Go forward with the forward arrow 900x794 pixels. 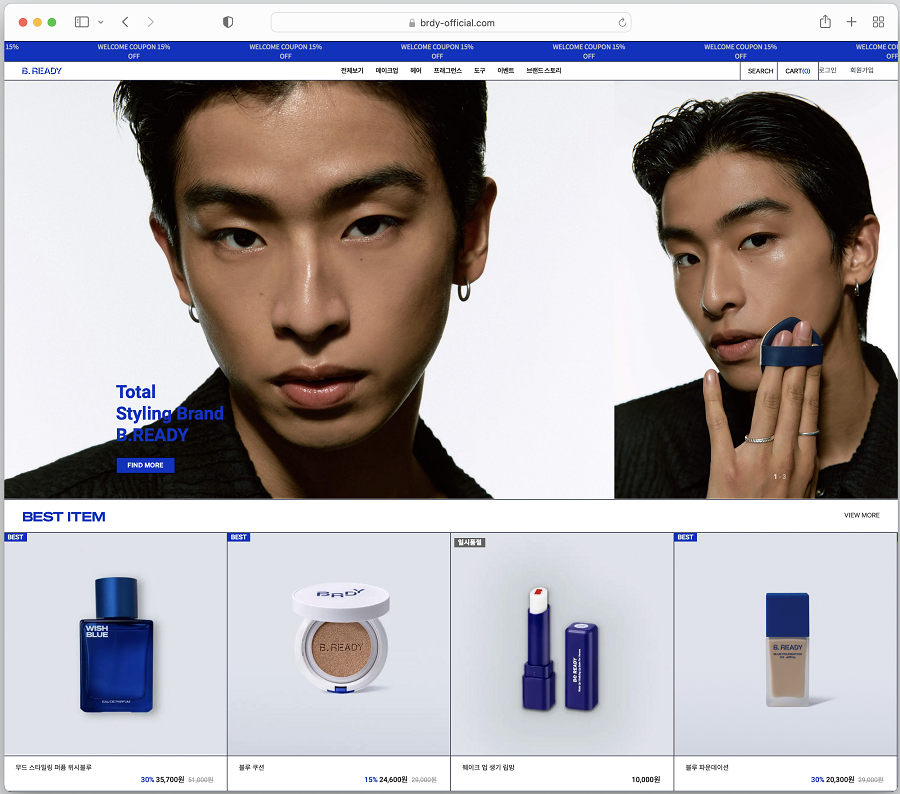point(150,22)
